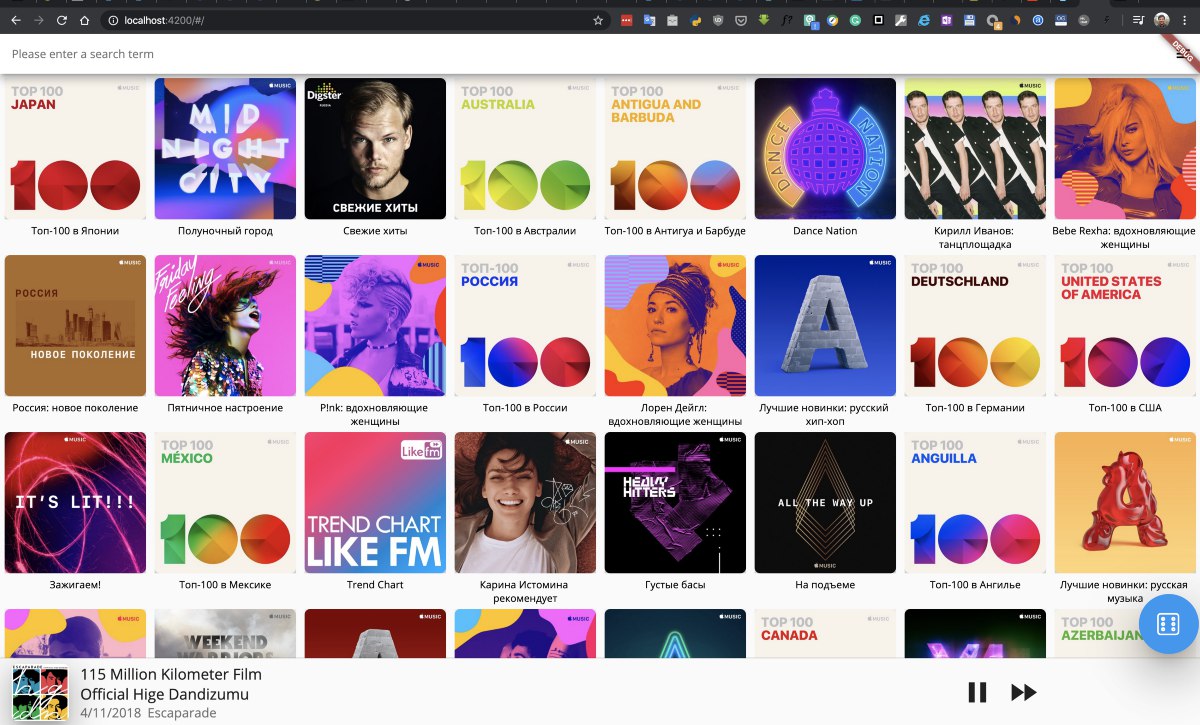
Task: Open the Топ-100 Россия cover
Action: [525, 325]
